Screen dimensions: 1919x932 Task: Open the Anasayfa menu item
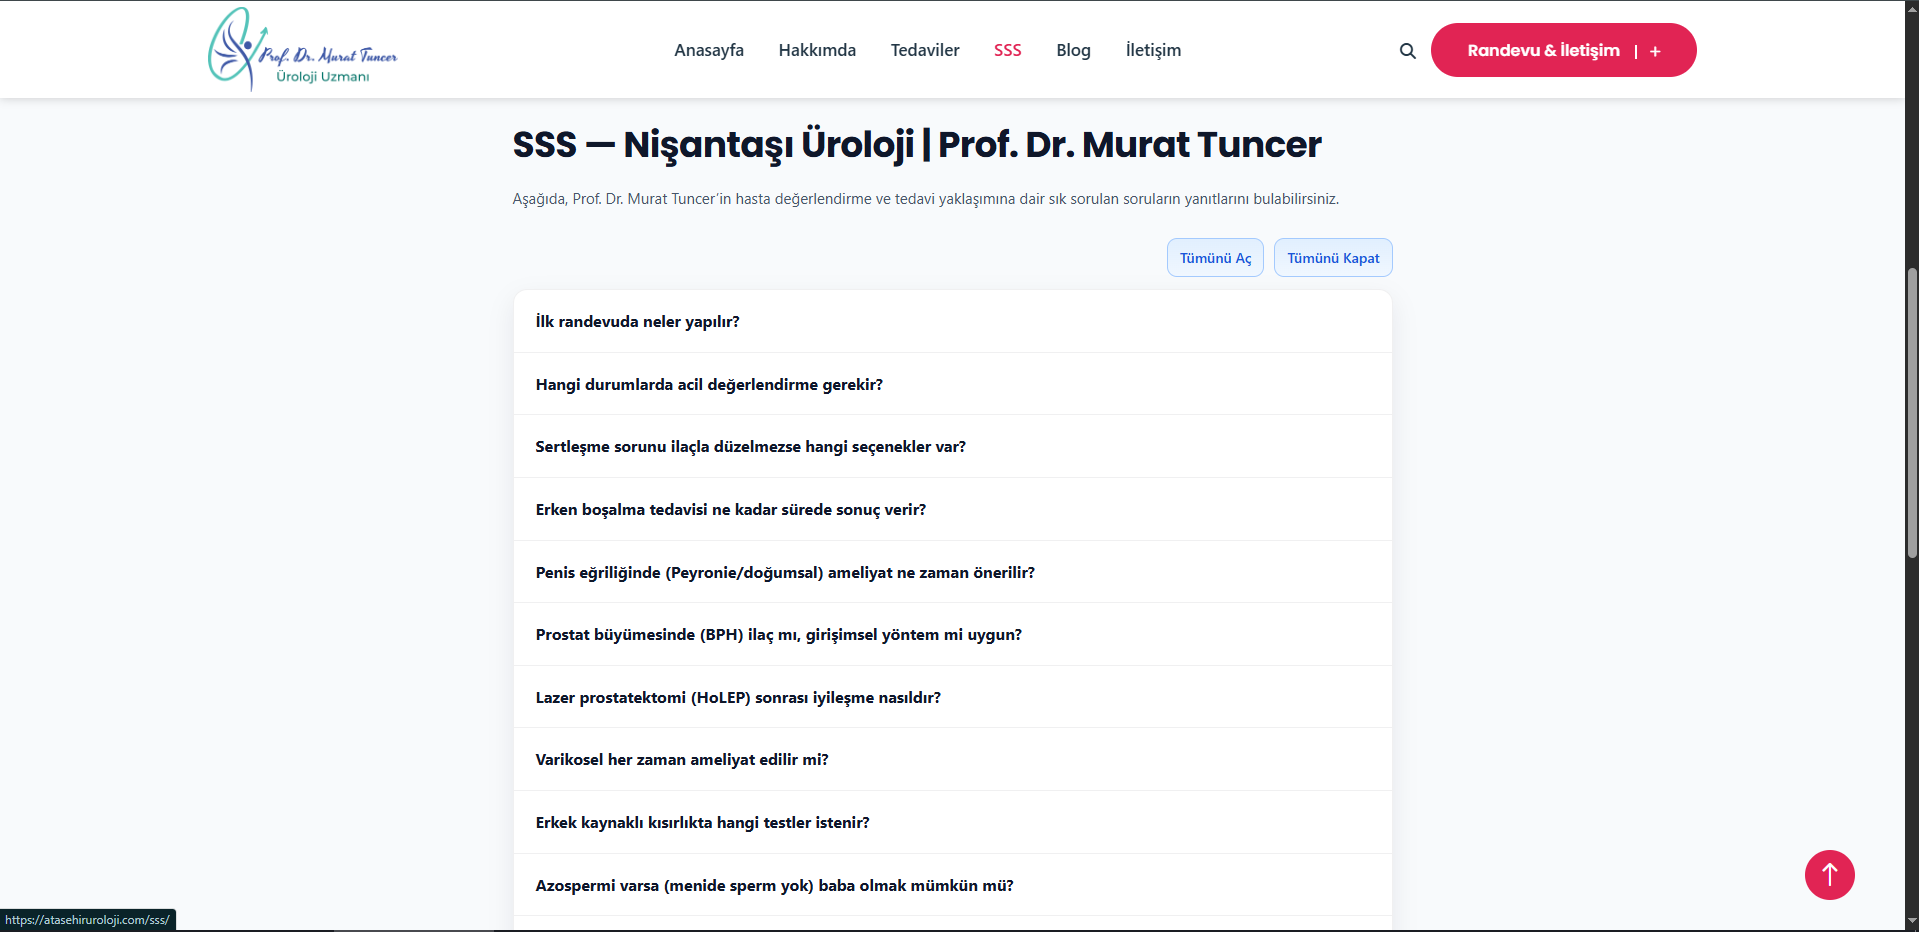click(x=708, y=50)
